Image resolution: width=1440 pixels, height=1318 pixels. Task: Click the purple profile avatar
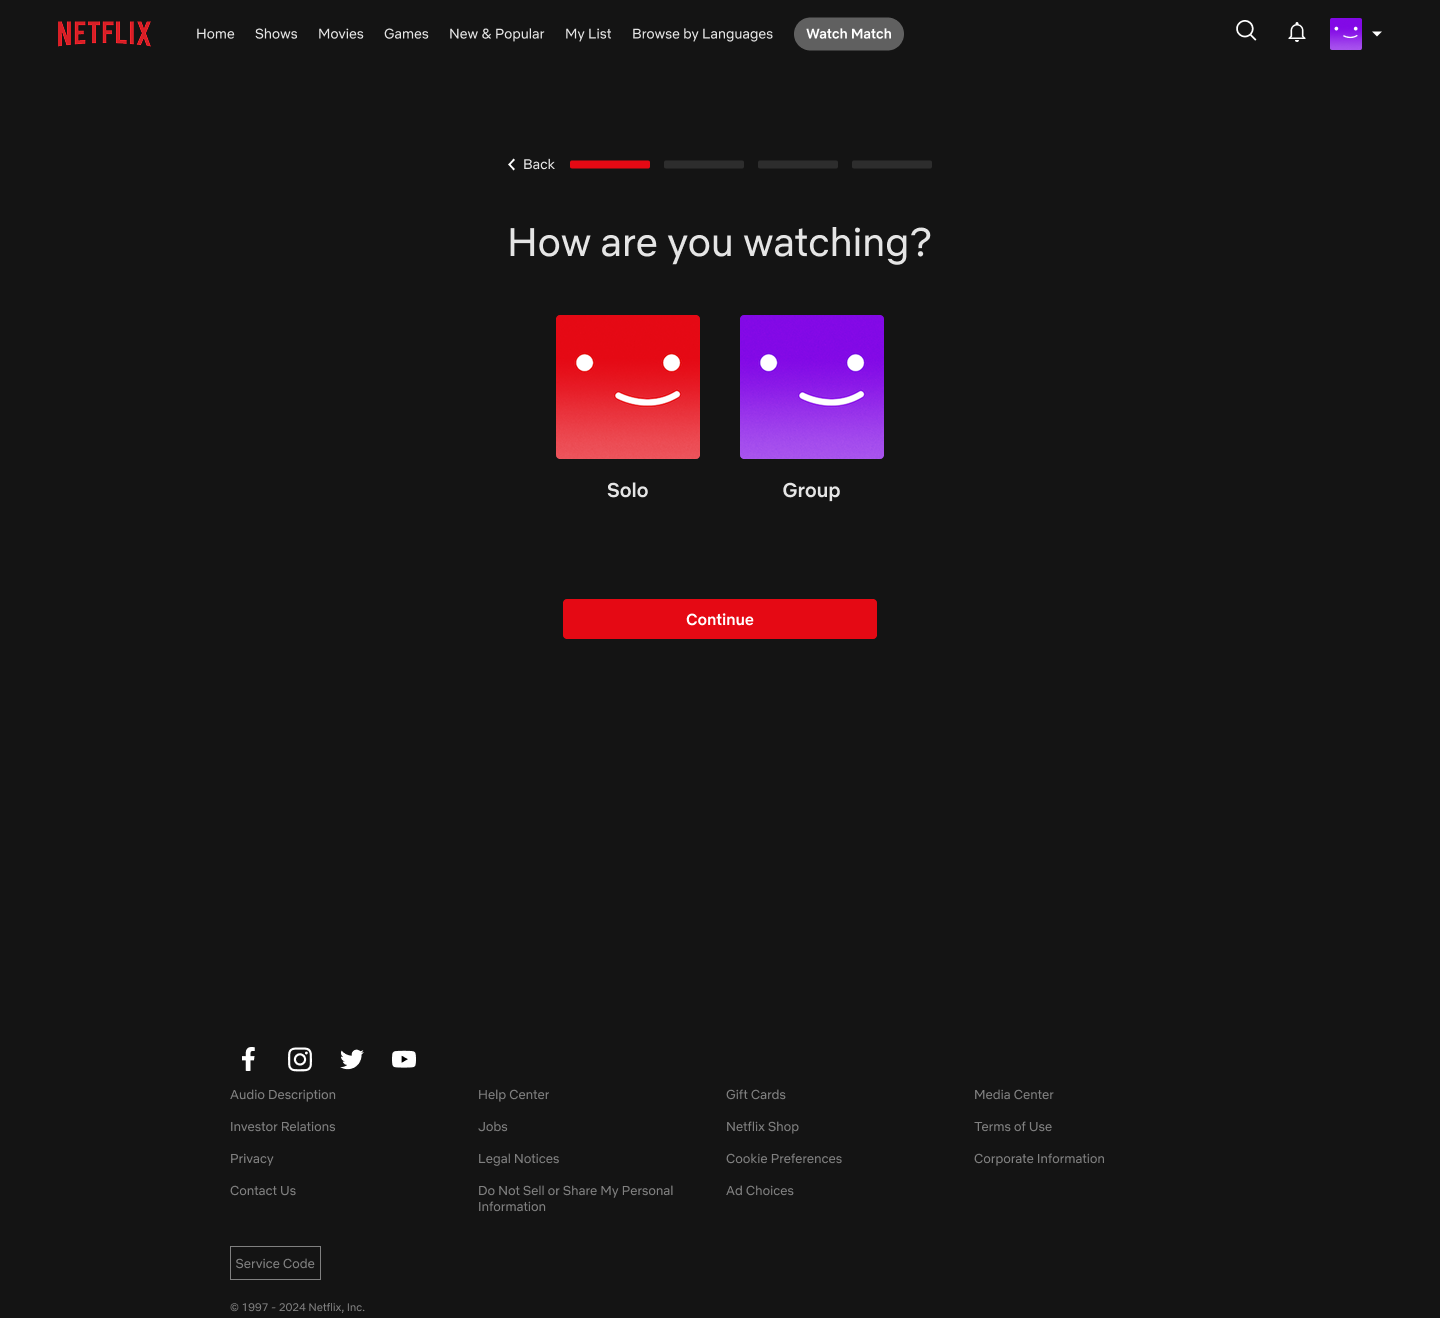[1346, 34]
